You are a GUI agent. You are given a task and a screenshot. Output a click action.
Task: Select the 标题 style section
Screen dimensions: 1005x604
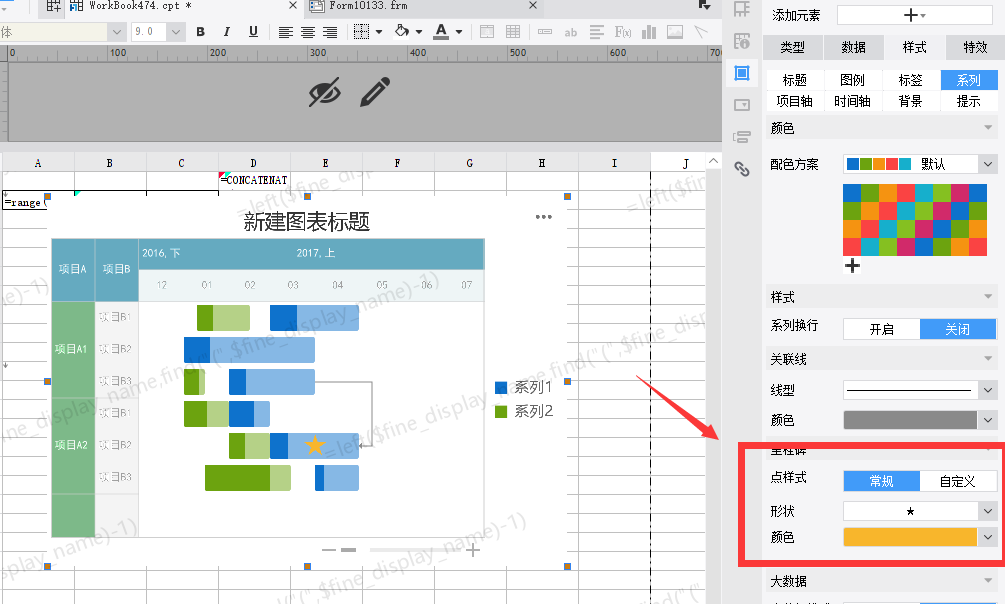795,80
